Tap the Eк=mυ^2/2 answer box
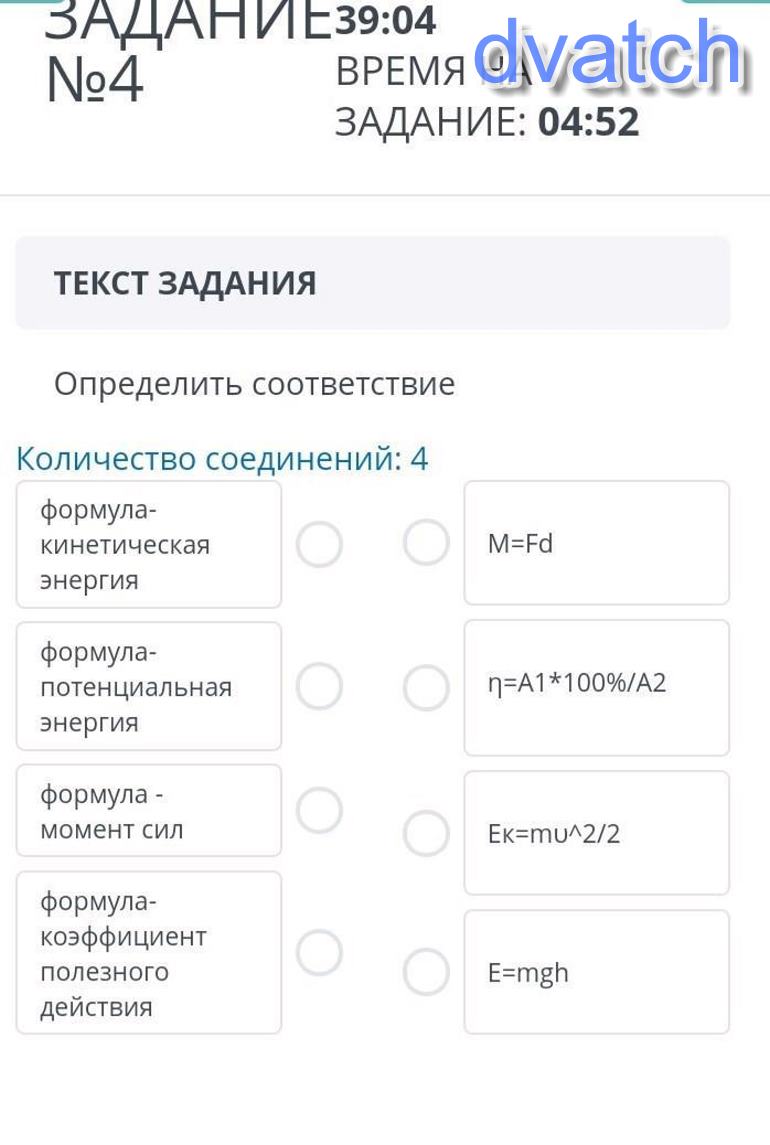 [596, 833]
